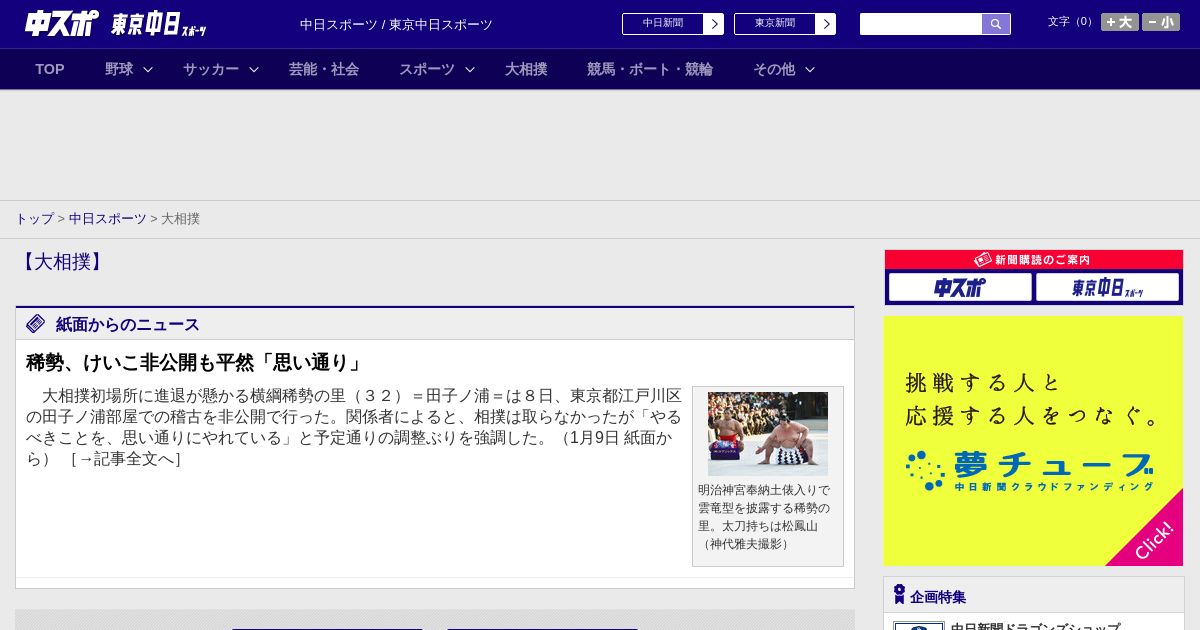Click the arrow next to 東京新聞
The width and height of the screenshot is (1200, 630).
(x=826, y=24)
